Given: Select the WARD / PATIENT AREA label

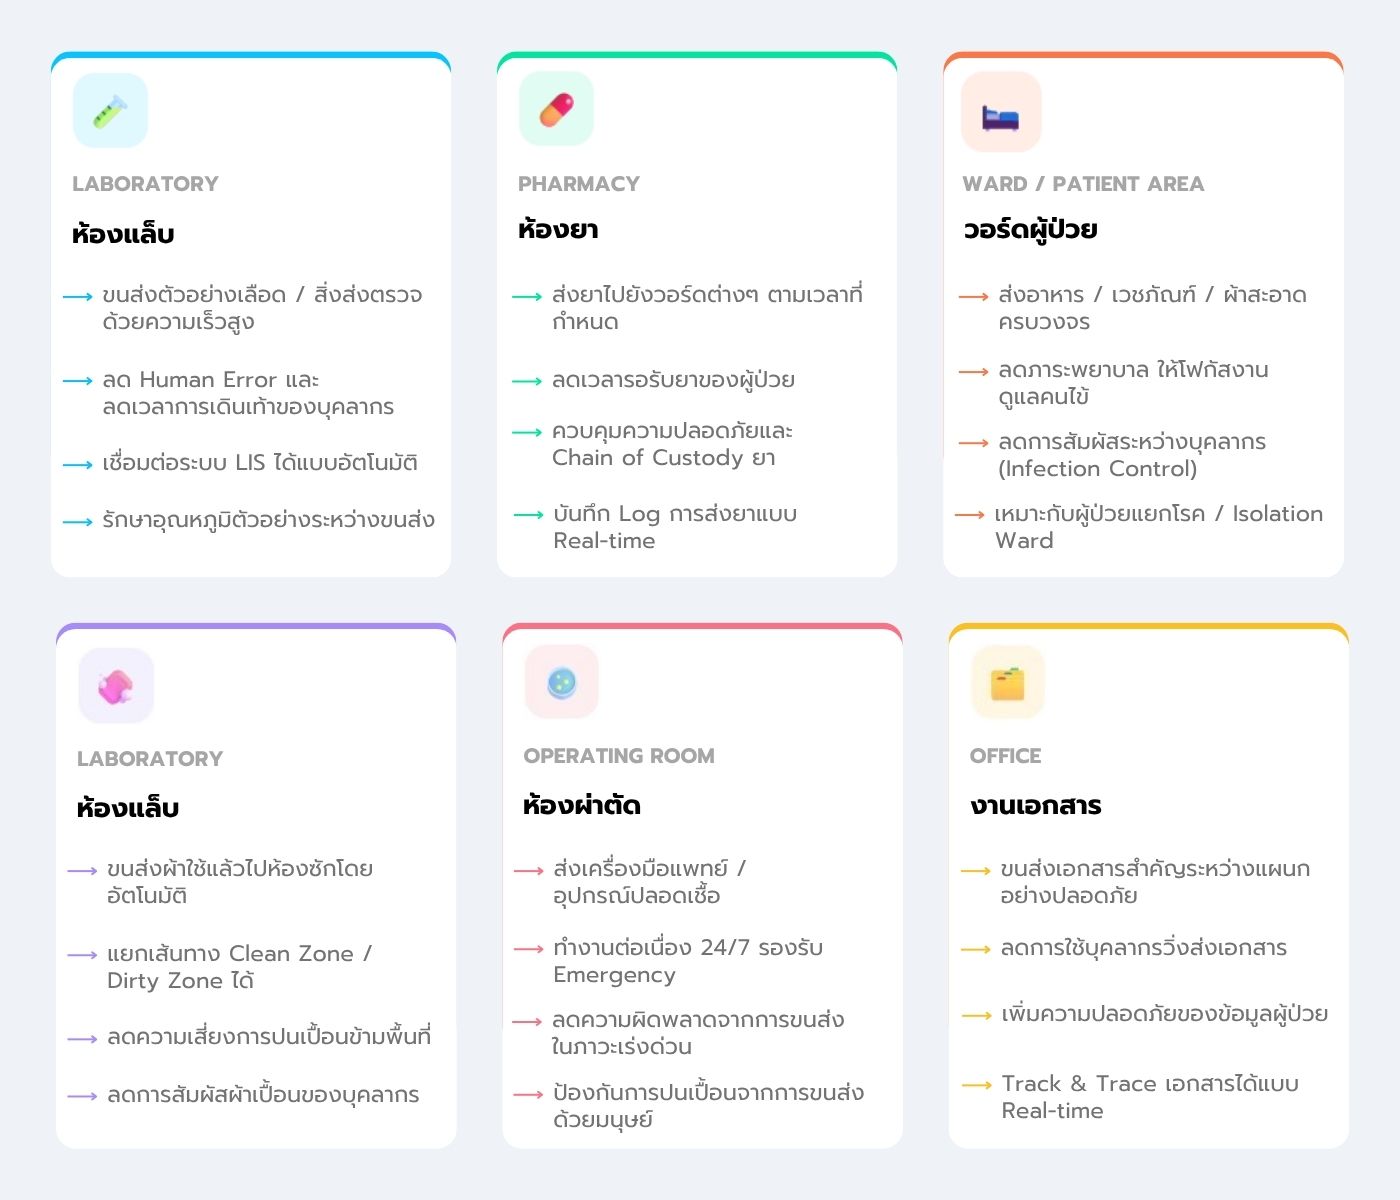Looking at the screenshot, I should [x=1083, y=184].
